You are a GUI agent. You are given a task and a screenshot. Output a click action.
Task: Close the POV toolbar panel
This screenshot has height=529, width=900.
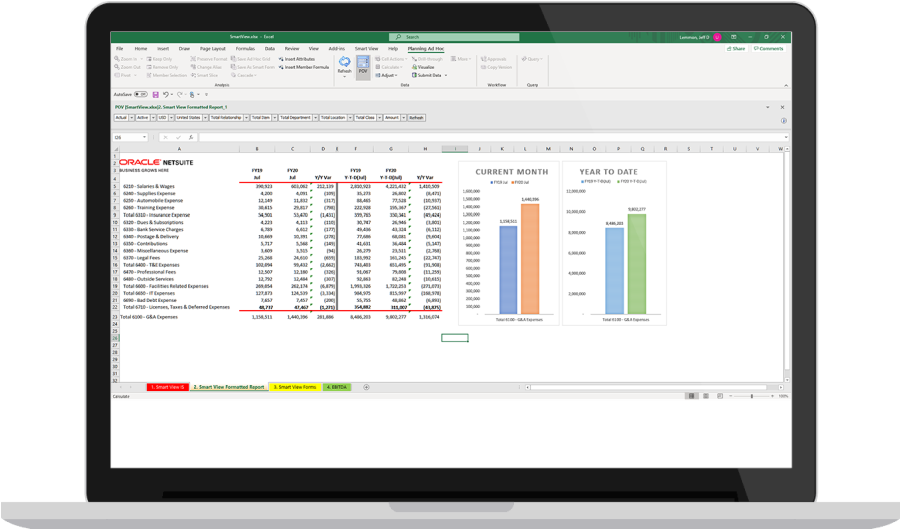[x=782, y=107]
